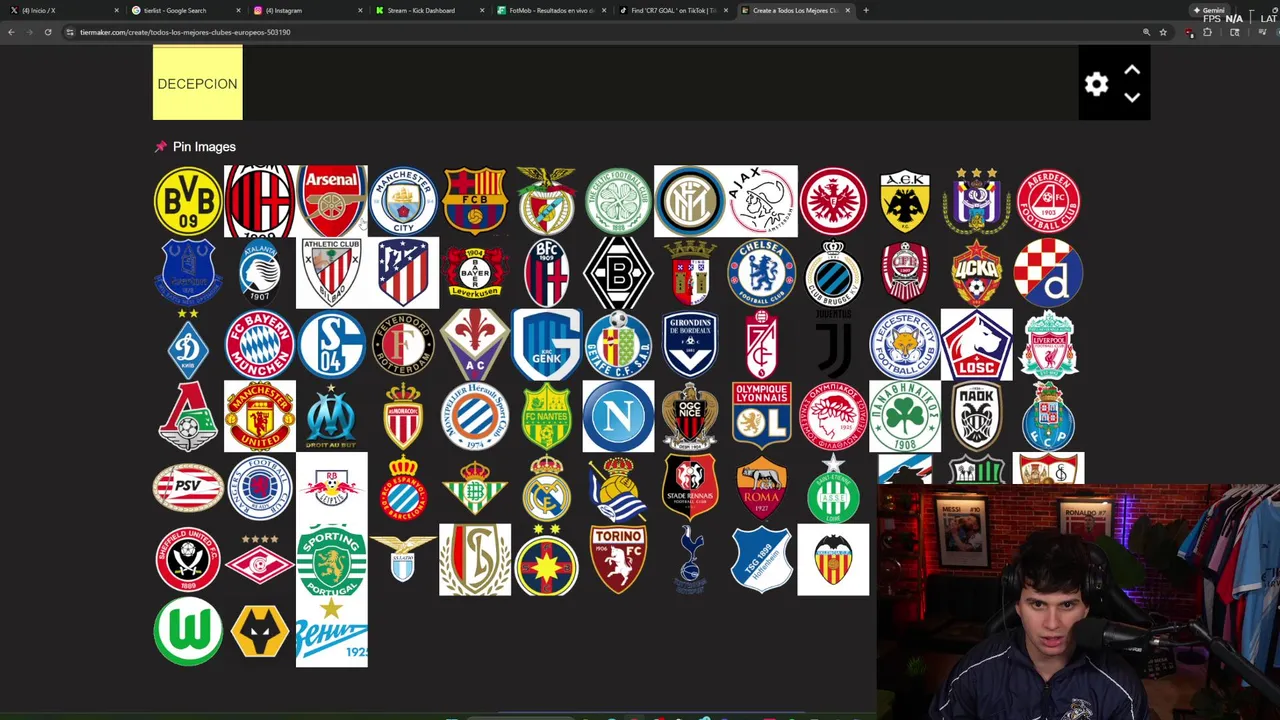Click the yellow DECEPCION tier label
Viewport: 1280px width, 720px height.
(x=198, y=84)
